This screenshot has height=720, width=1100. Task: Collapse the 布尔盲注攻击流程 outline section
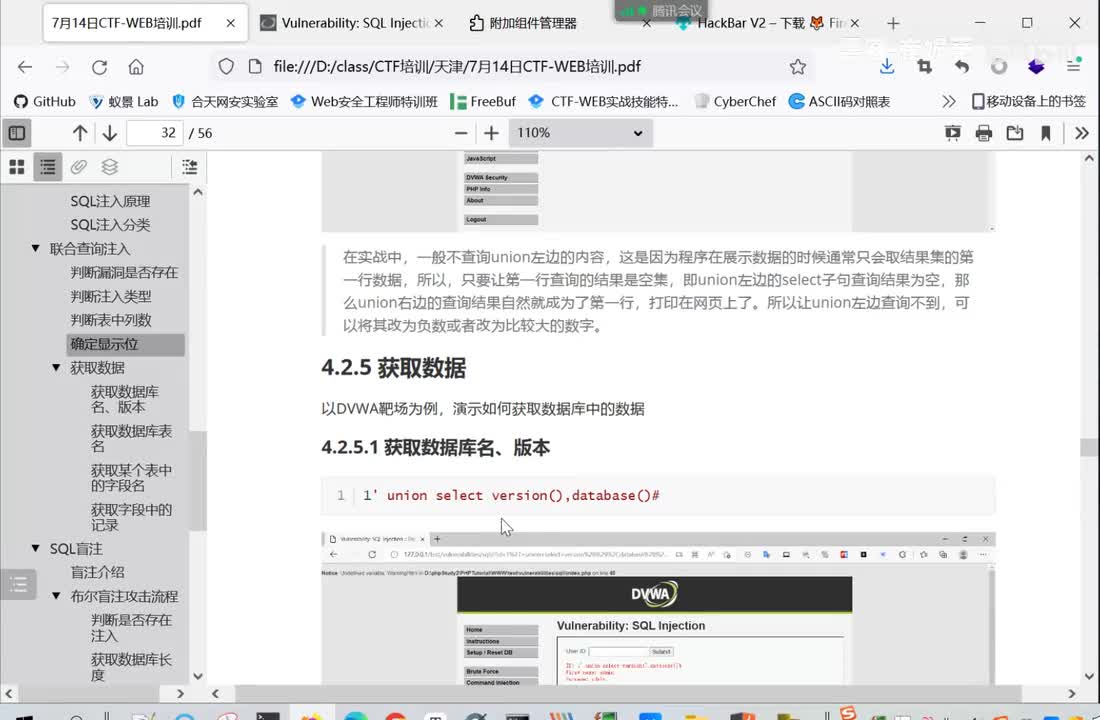pyautogui.click(x=56, y=596)
